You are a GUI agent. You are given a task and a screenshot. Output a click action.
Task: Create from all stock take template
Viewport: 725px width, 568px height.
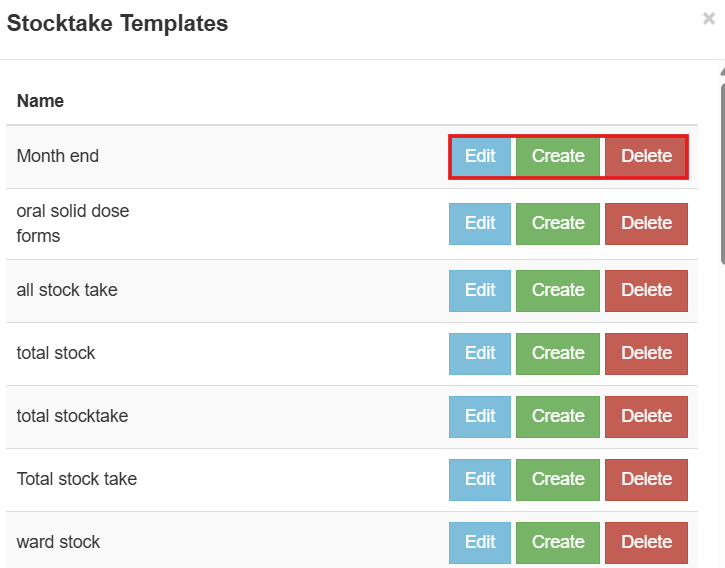pyautogui.click(x=558, y=290)
